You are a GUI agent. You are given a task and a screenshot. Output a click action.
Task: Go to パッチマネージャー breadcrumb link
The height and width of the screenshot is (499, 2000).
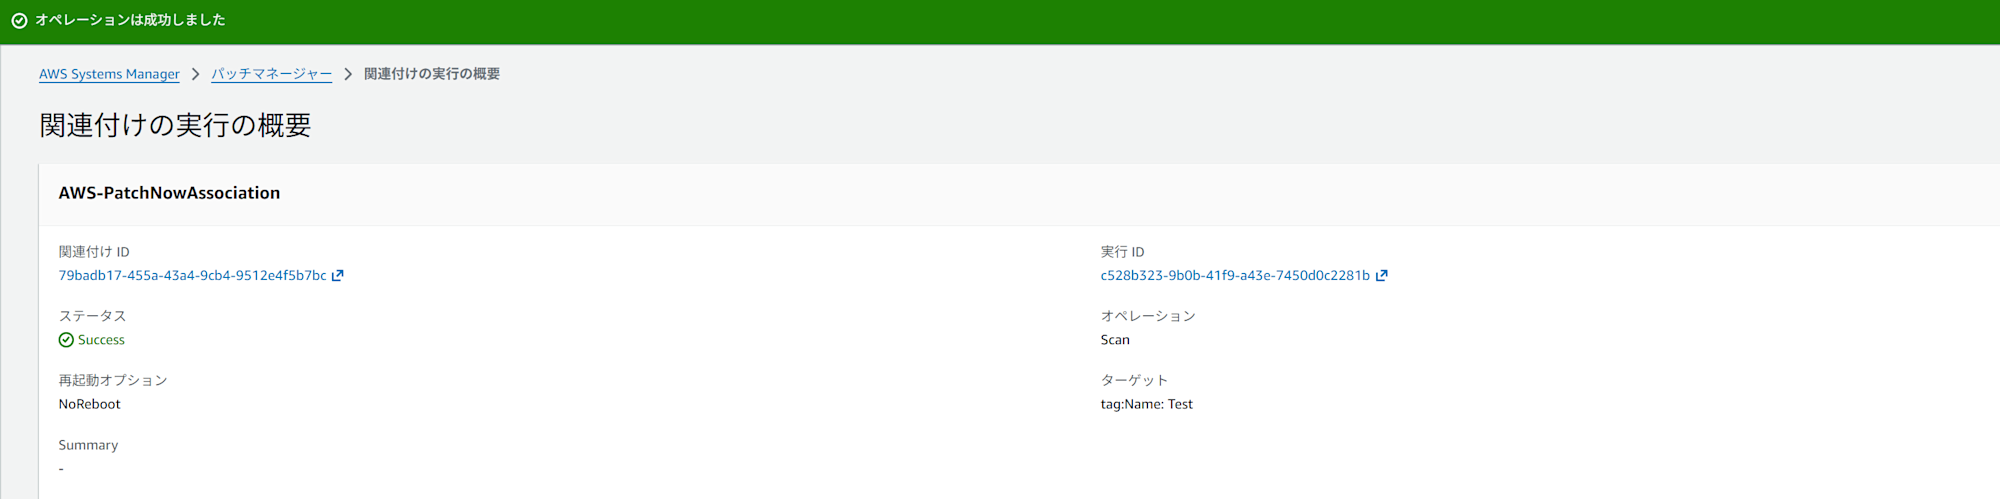click(271, 74)
